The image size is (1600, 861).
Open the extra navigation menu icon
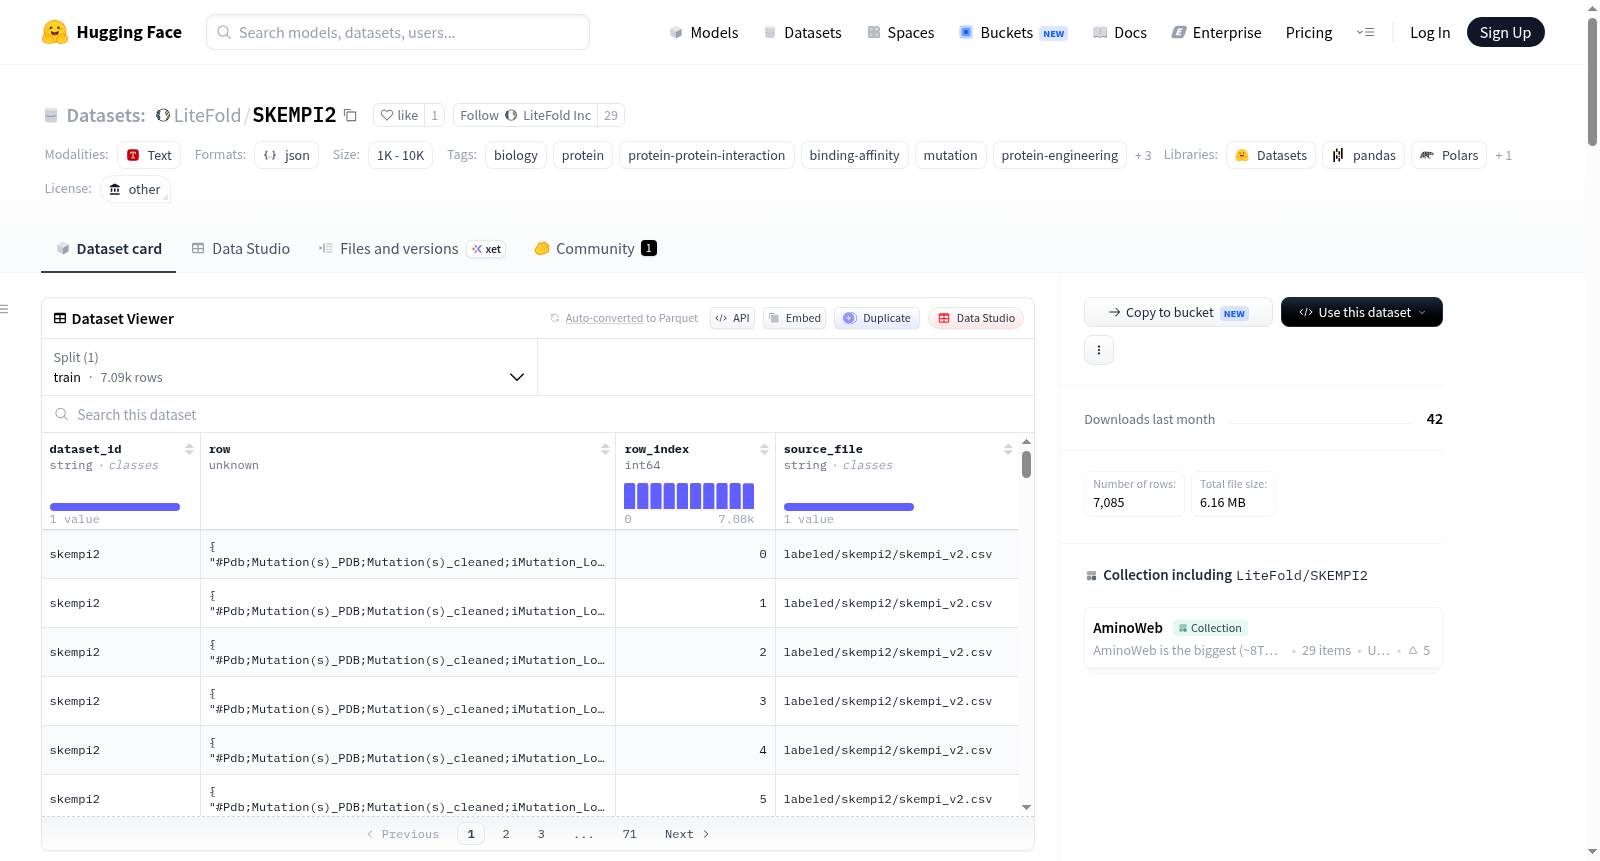pyautogui.click(x=1365, y=32)
